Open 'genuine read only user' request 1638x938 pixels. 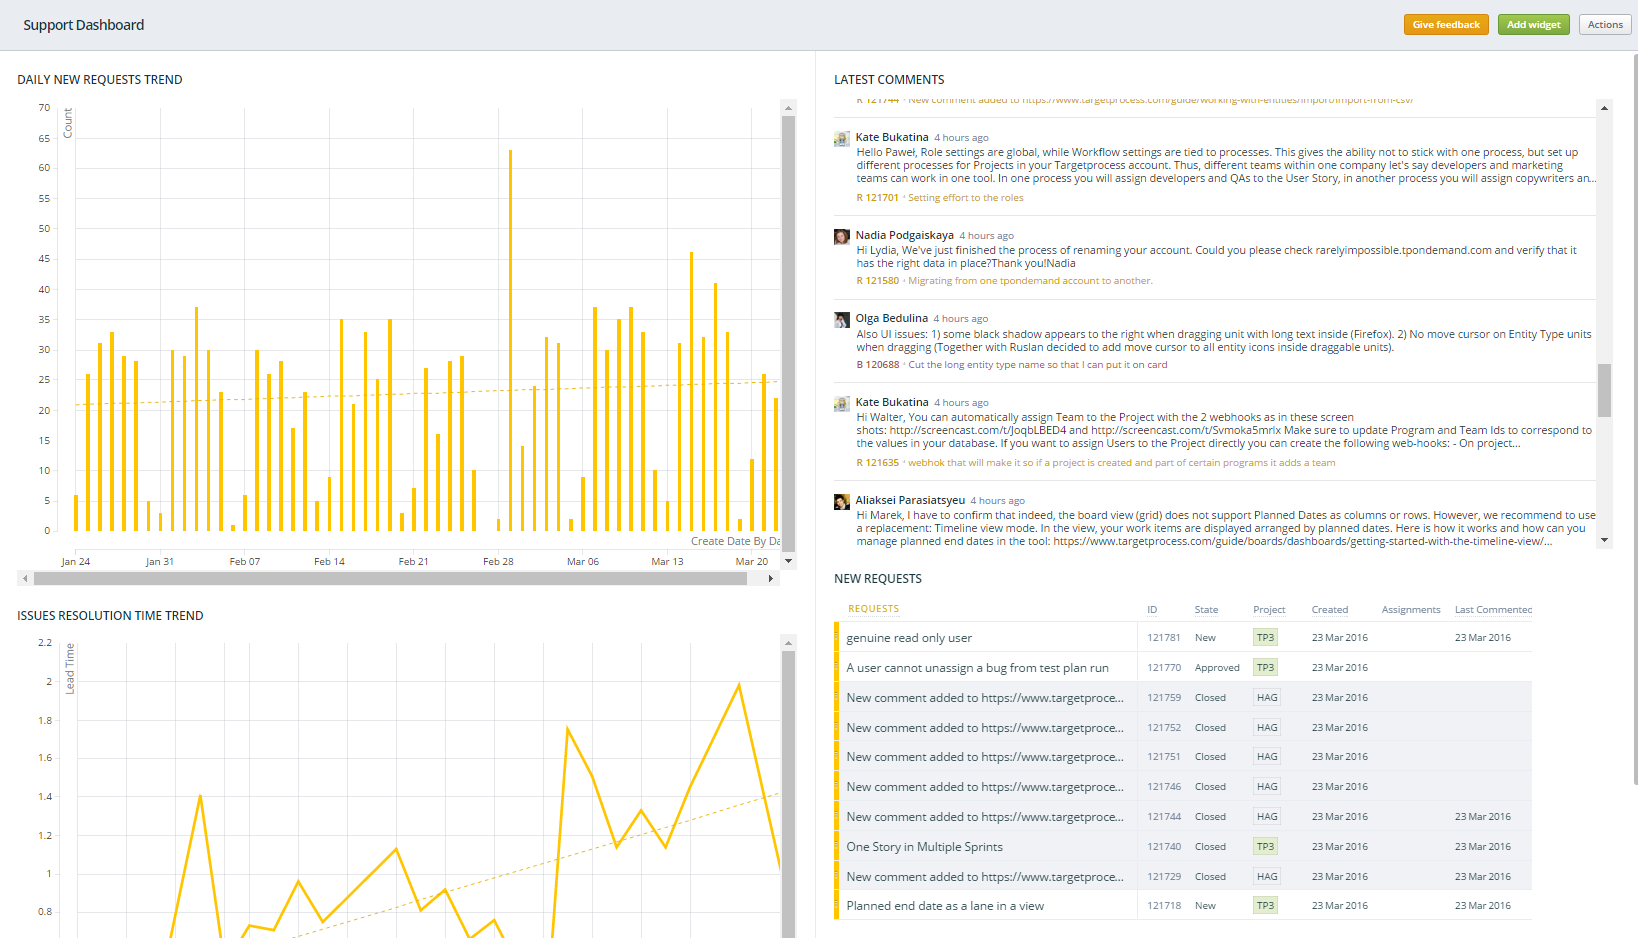(x=909, y=638)
